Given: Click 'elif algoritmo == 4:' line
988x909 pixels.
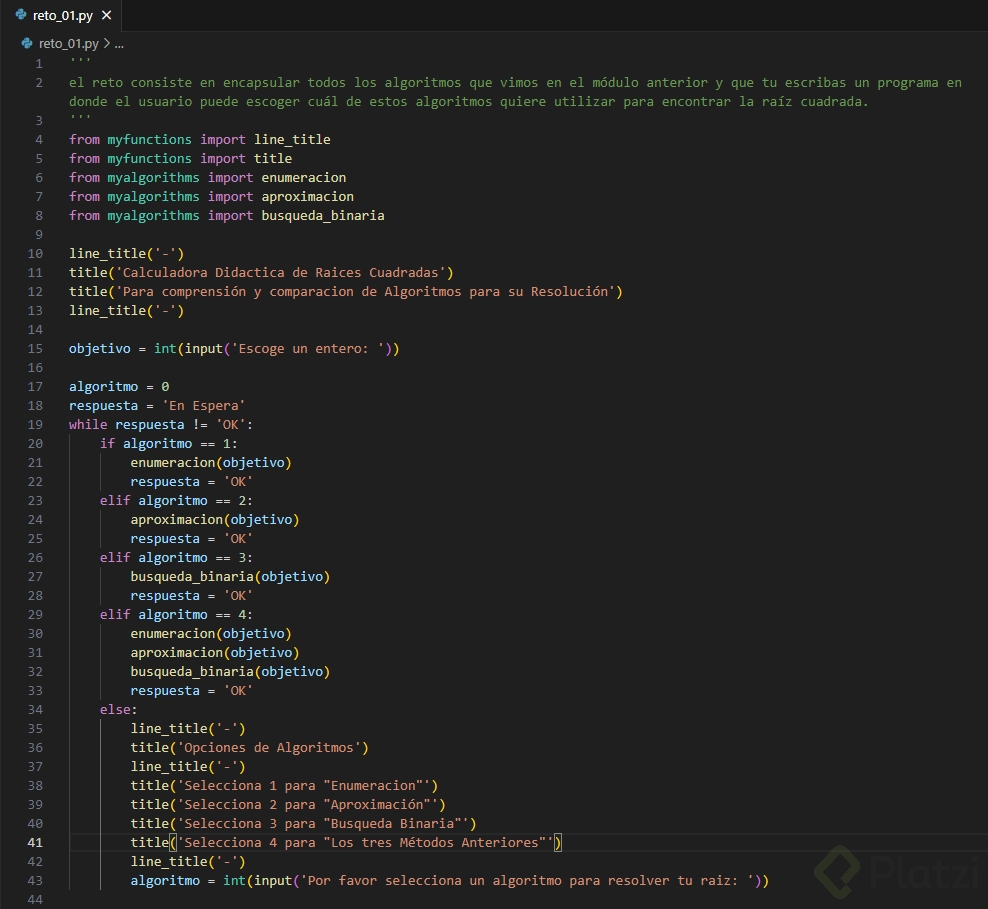Looking at the screenshot, I should click(176, 615).
